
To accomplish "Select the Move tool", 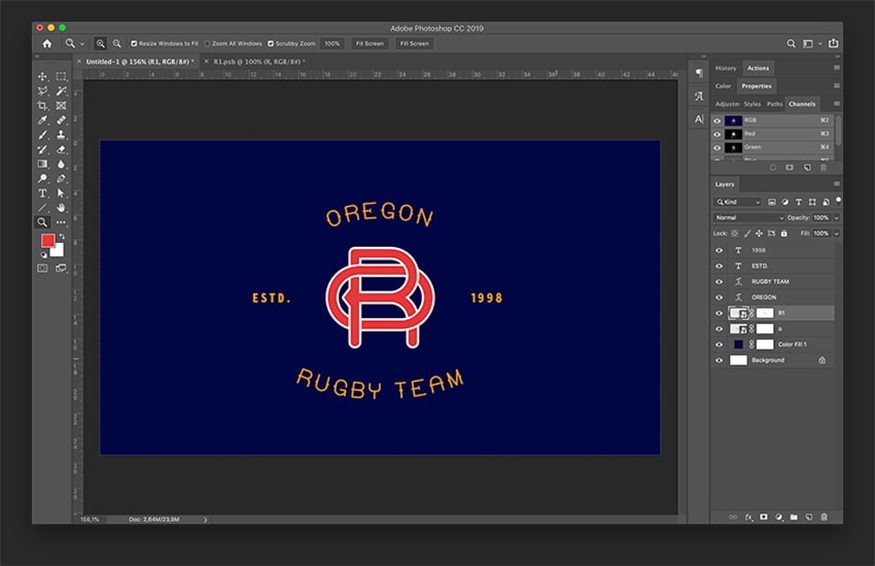I will click(42, 76).
